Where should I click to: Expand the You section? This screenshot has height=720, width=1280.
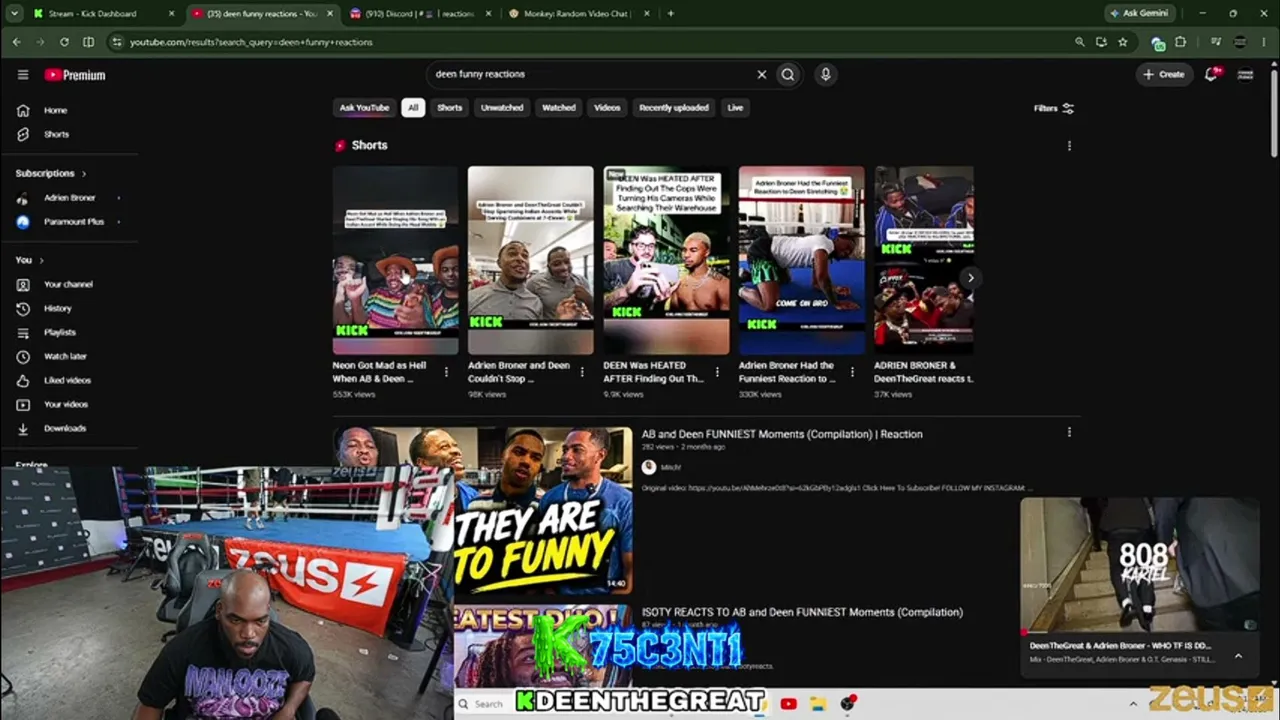[x=29, y=260]
